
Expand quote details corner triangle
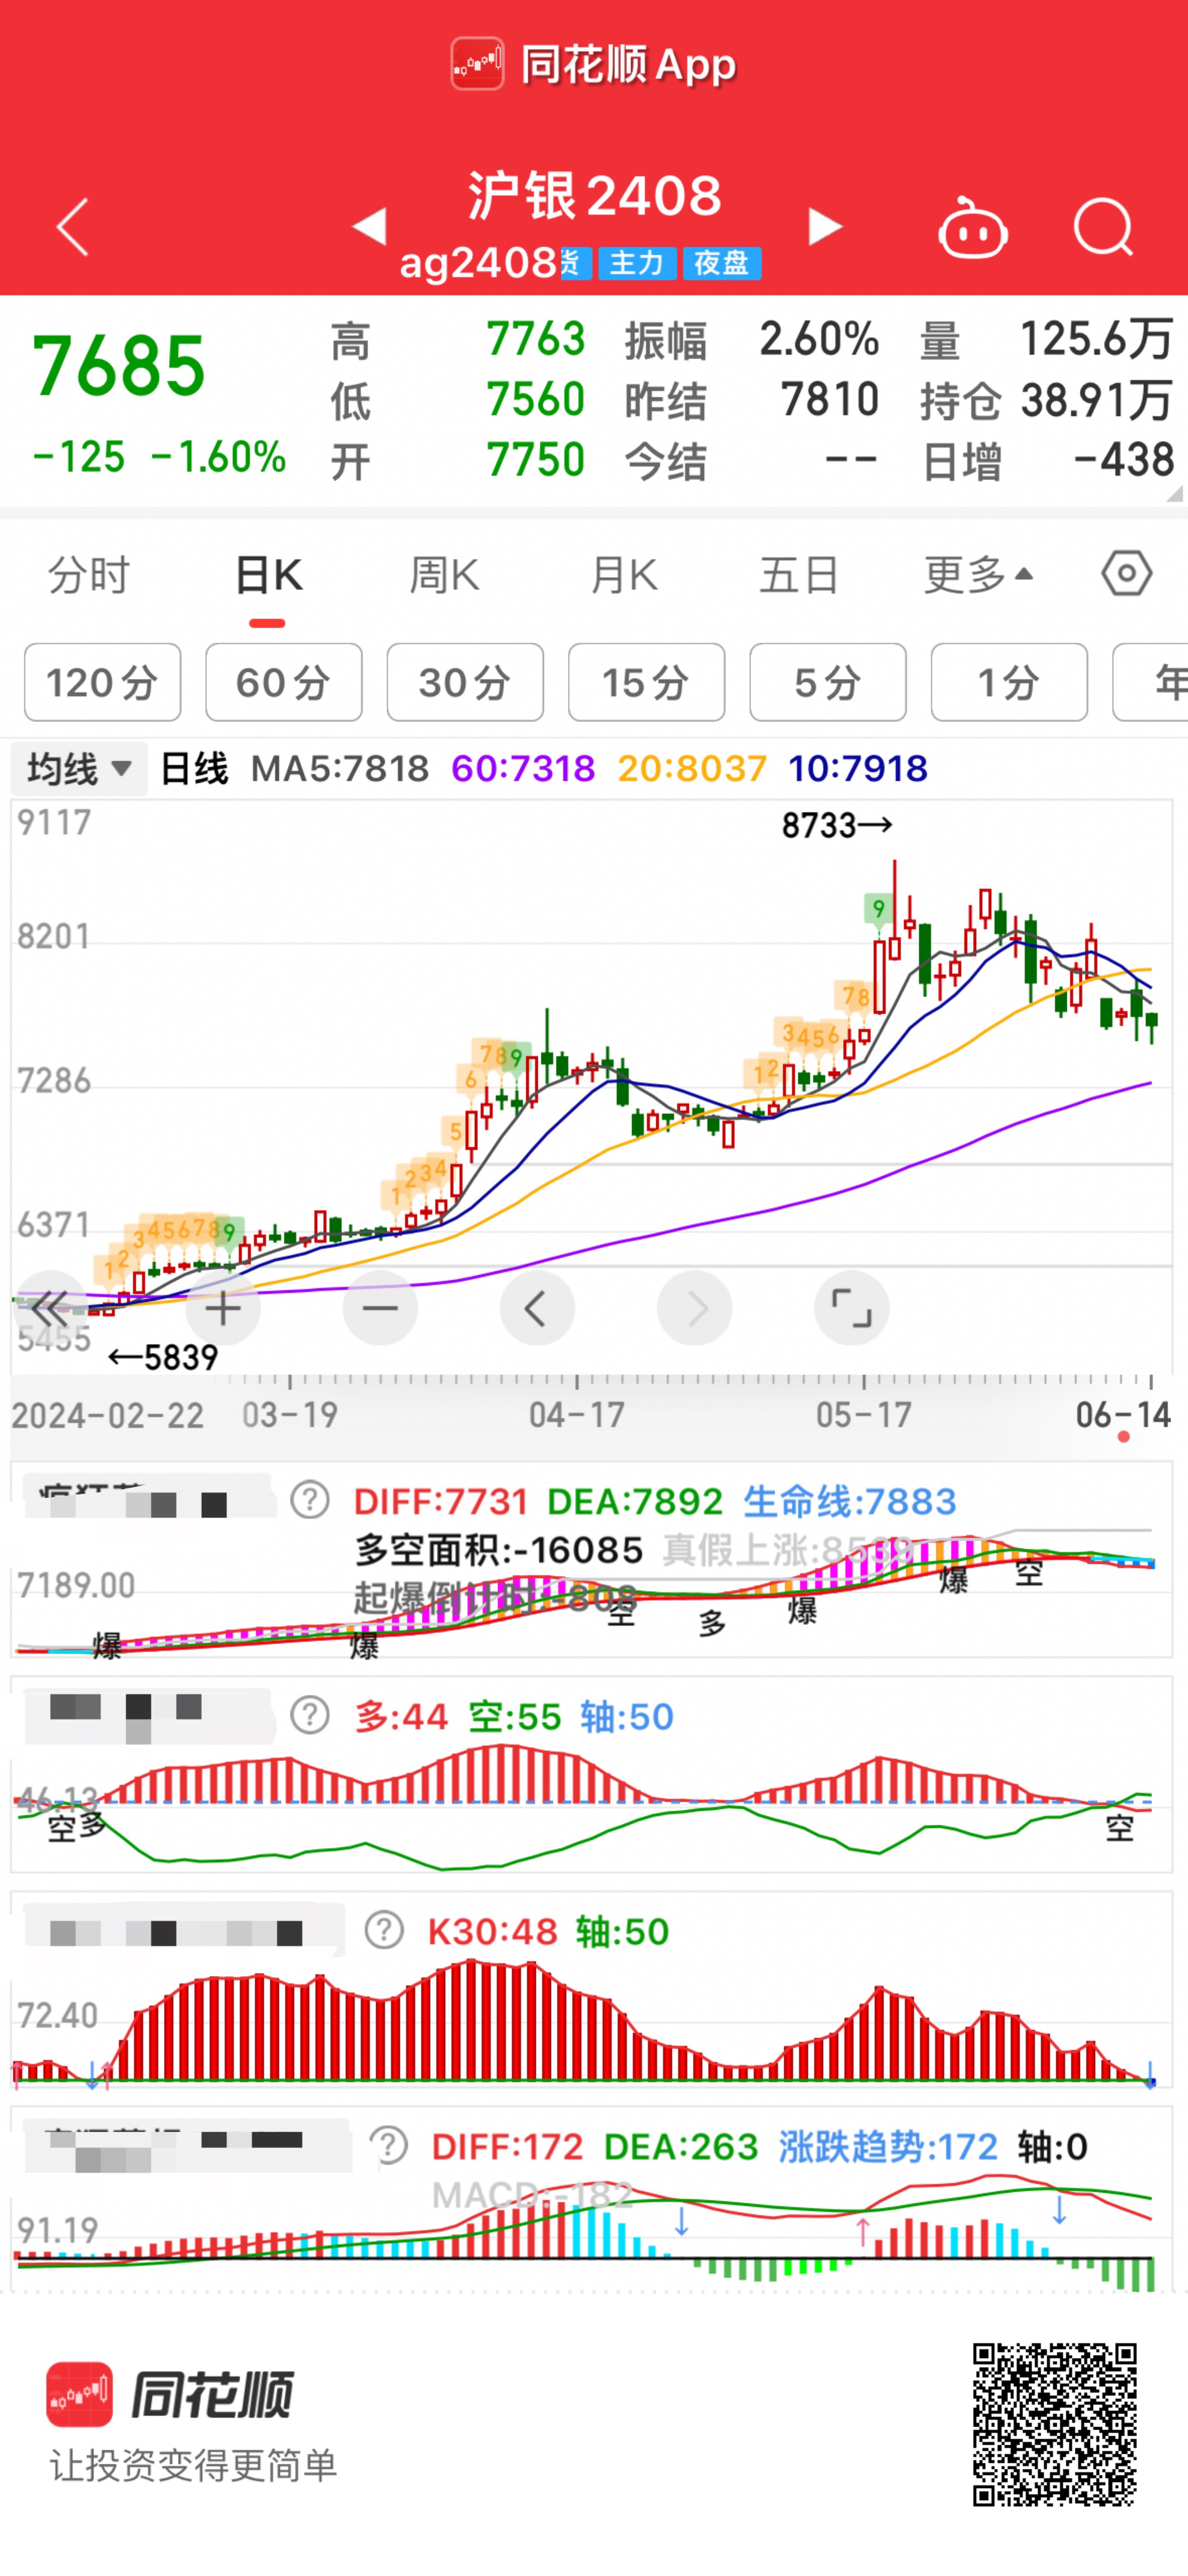click(x=1174, y=494)
